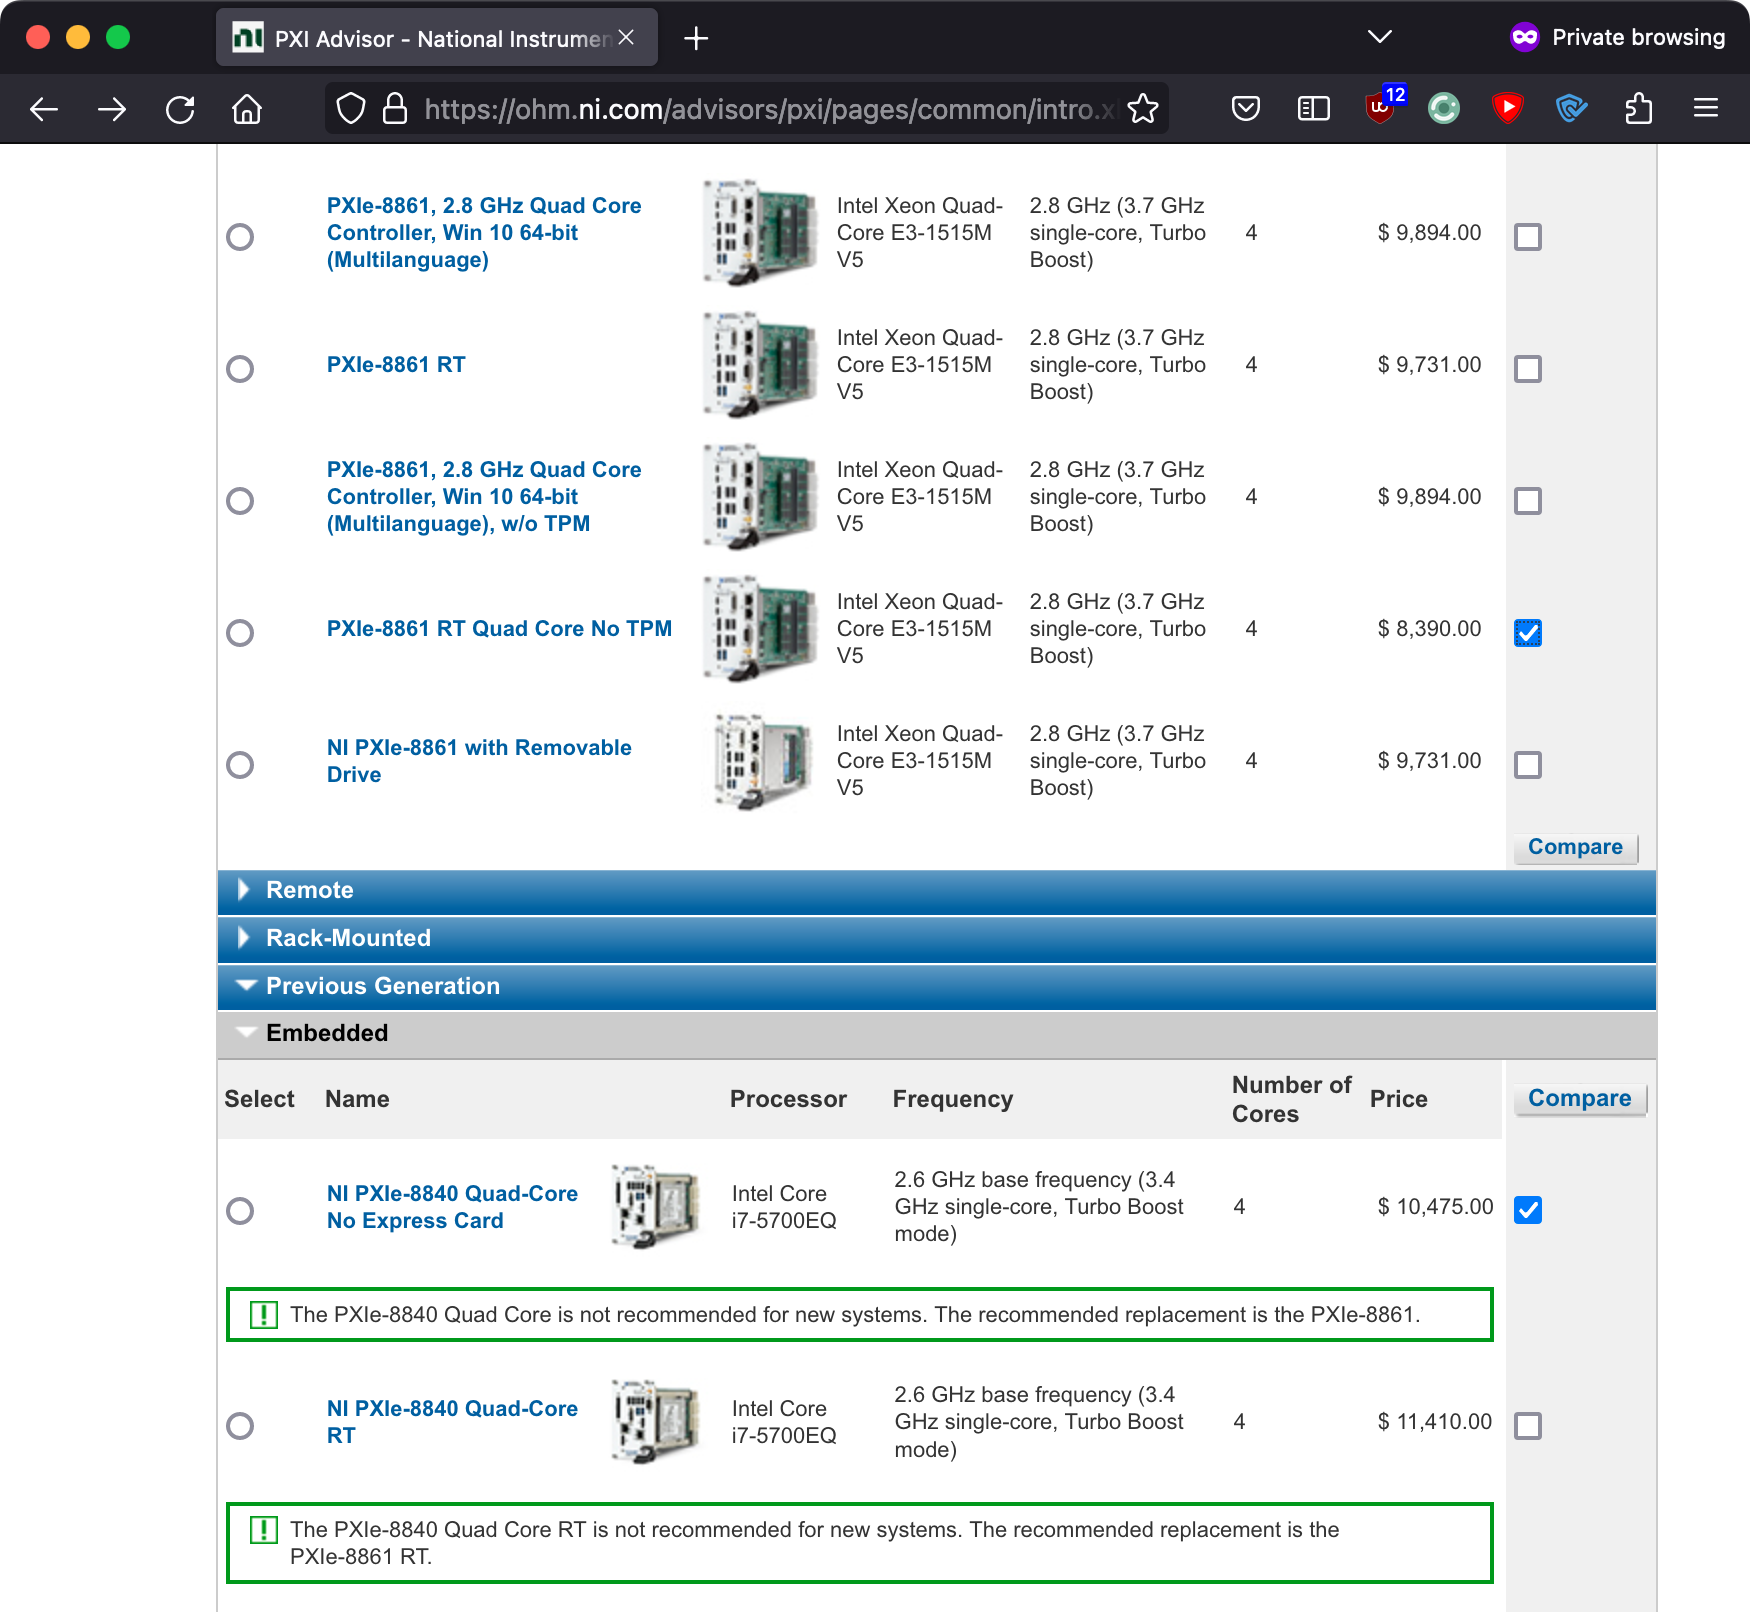Expand the Rack-Mounted section
Image resolution: width=1750 pixels, height=1612 pixels.
tap(348, 938)
